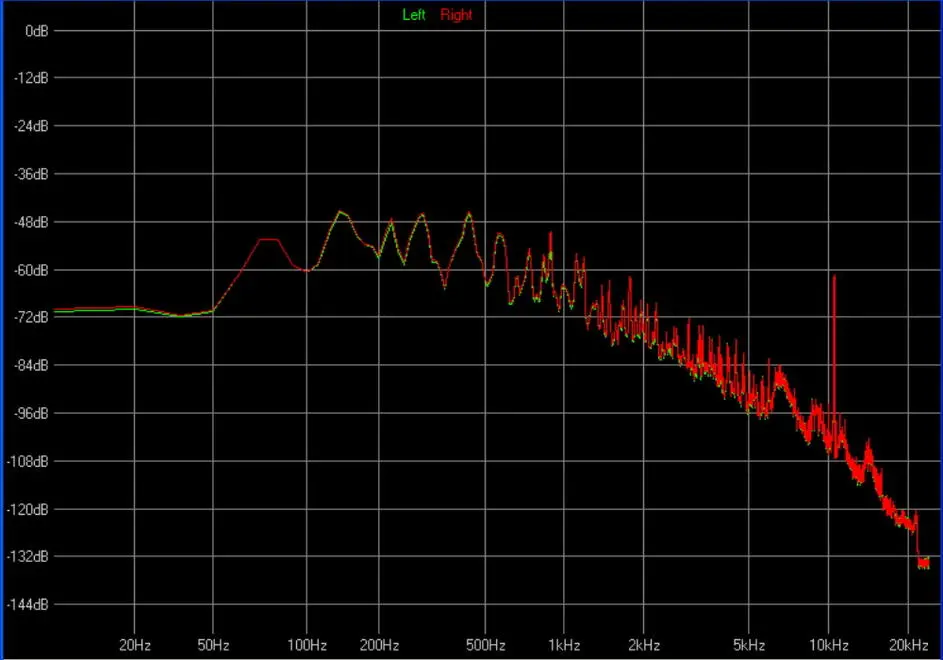The height and width of the screenshot is (660, 943).
Task: Select the -36dB level label
Action: pyautogui.click(x=32, y=174)
